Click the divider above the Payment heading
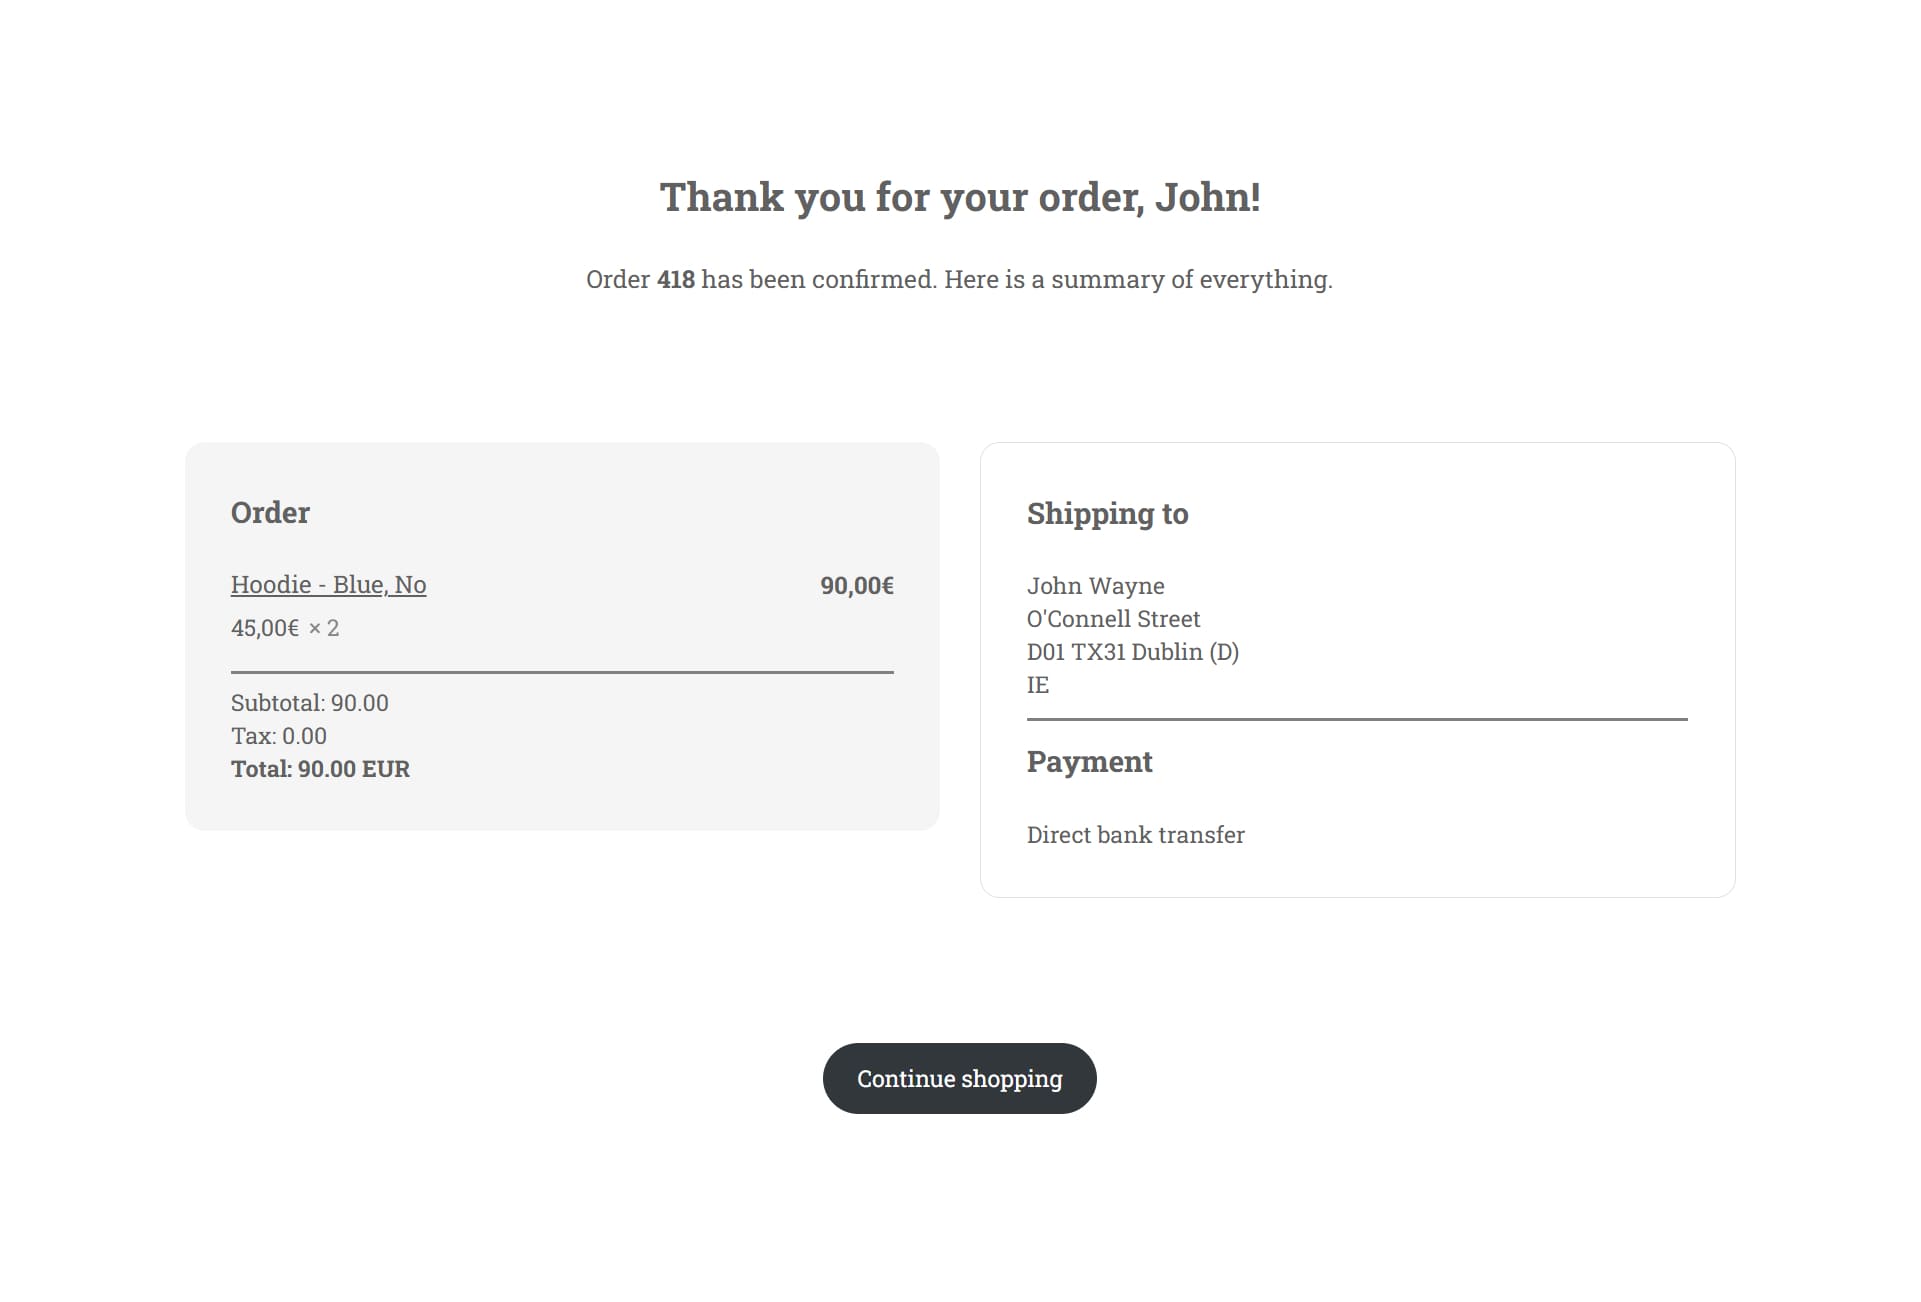Image resolution: width=1921 pixels, height=1302 pixels. 1357,718
